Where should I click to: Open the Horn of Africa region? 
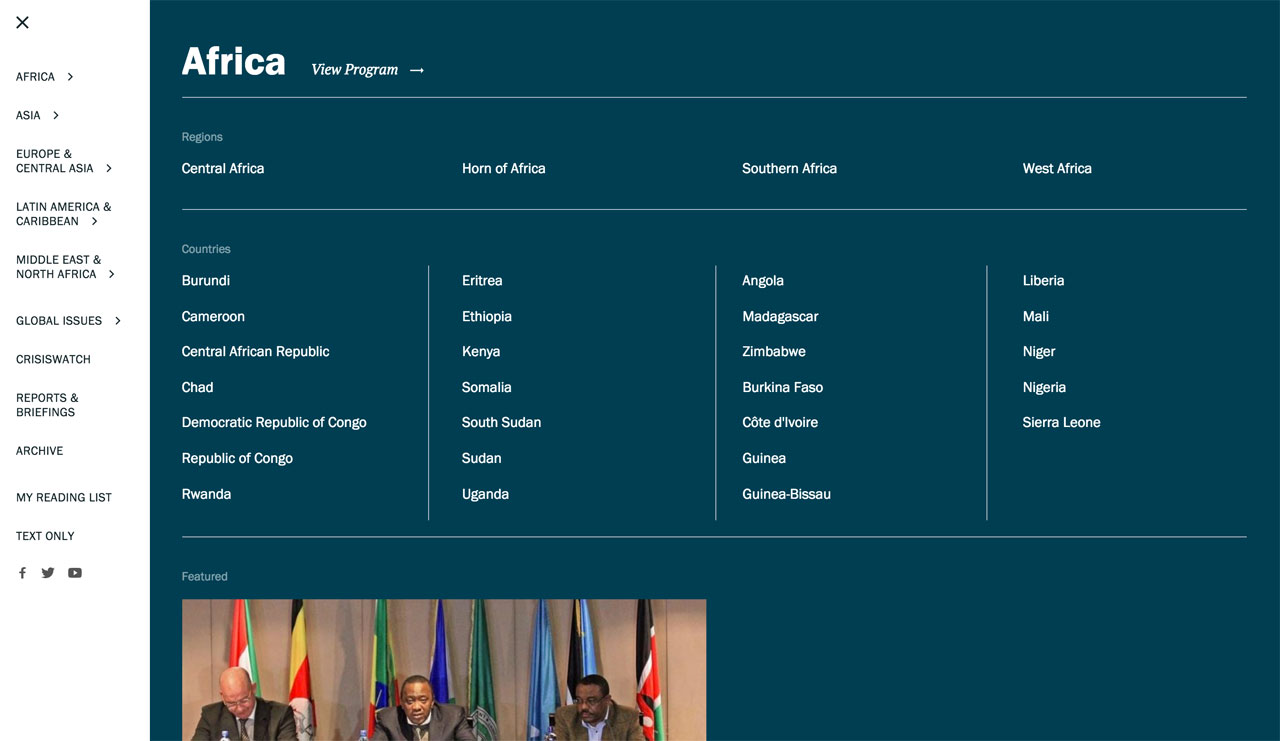point(504,168)
